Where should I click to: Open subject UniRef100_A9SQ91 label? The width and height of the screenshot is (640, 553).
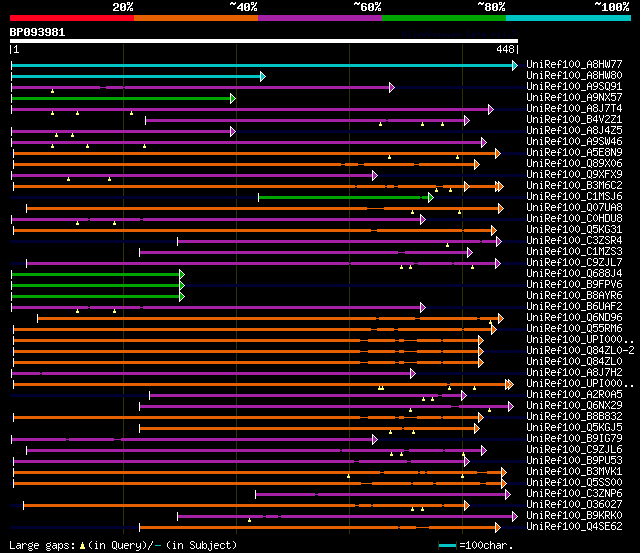(574, 87)
